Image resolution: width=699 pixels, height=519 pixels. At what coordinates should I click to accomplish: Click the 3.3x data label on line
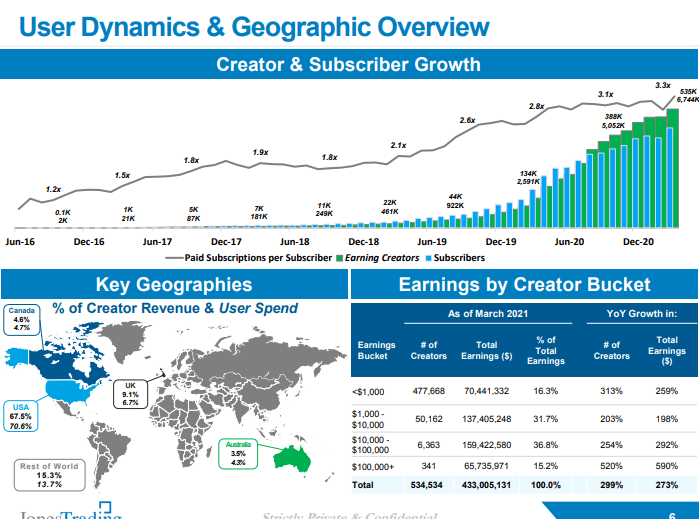click(662, 85)
